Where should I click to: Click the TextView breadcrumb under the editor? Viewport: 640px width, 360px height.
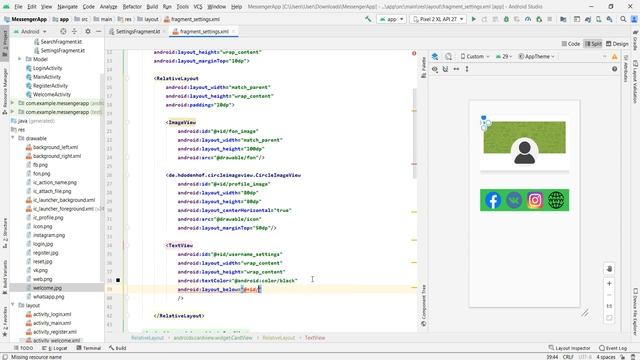pos(315,338)
